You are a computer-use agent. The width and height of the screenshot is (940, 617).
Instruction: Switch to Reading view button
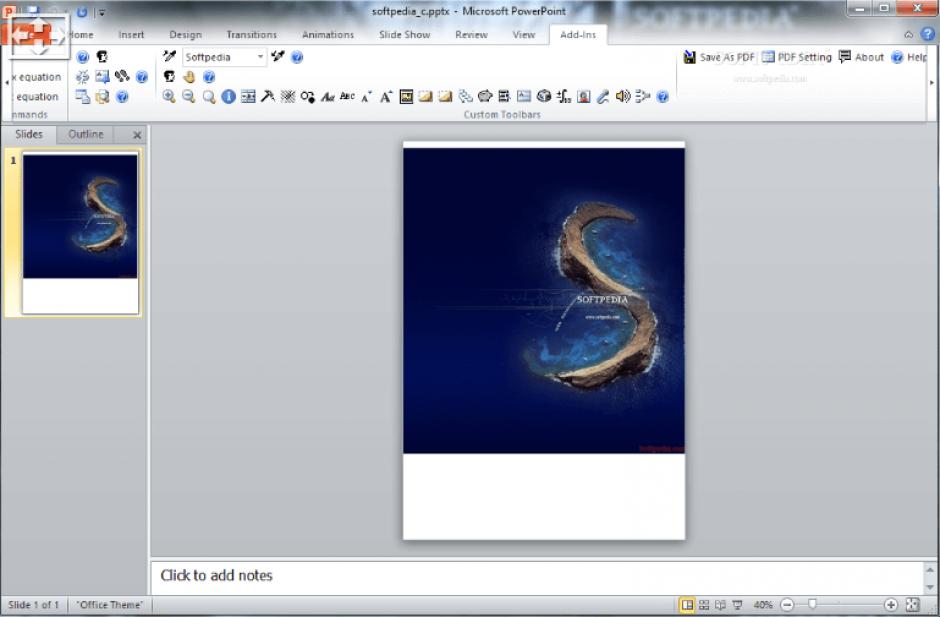point(721,605)
